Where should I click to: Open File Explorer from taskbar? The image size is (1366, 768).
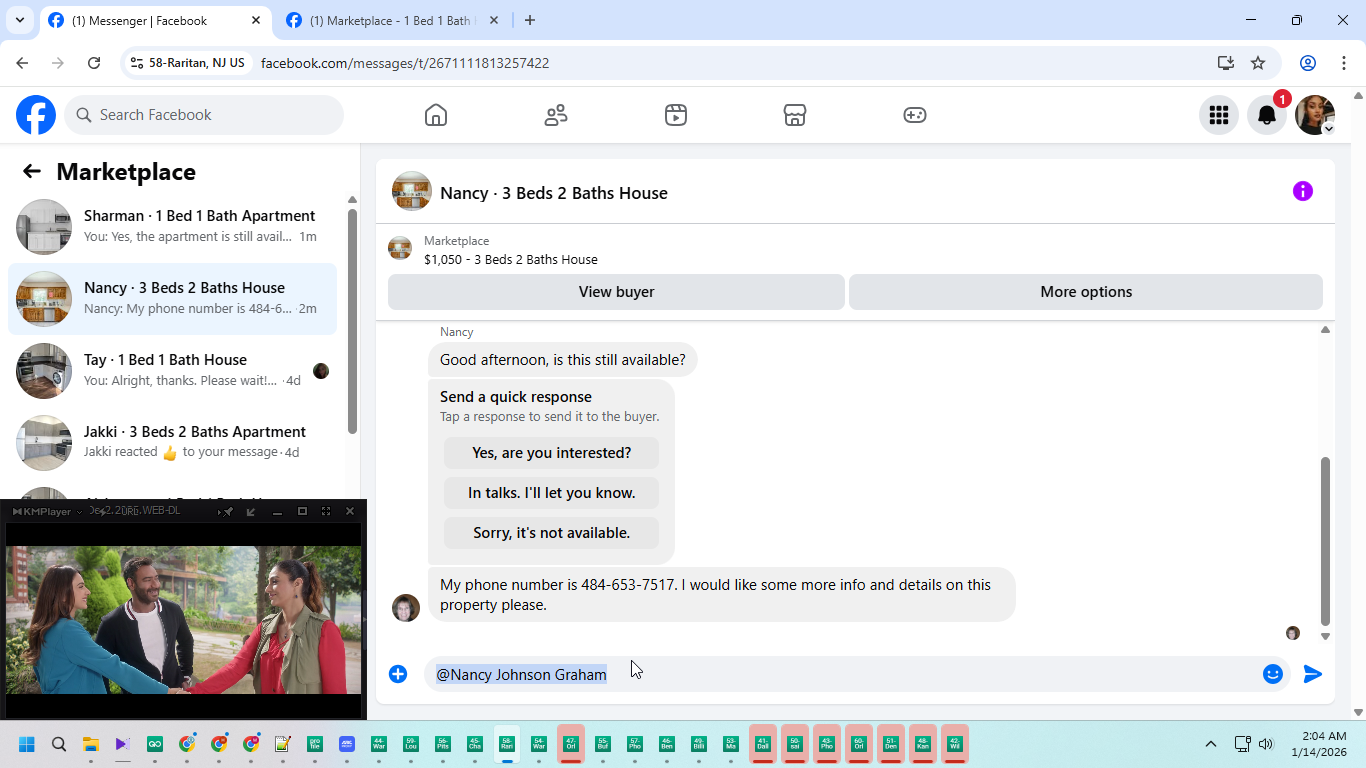(x=91, y=744)
